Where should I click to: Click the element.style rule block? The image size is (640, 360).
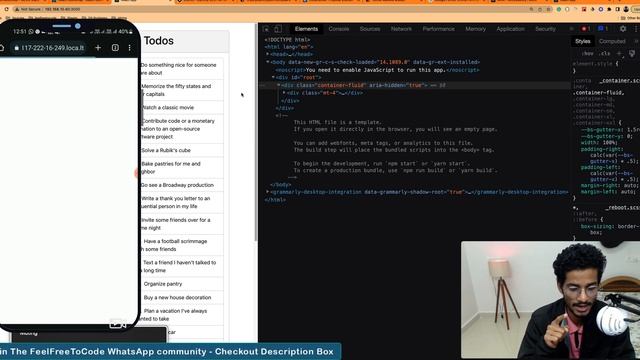pyautogui.click(x=596, y=67)
